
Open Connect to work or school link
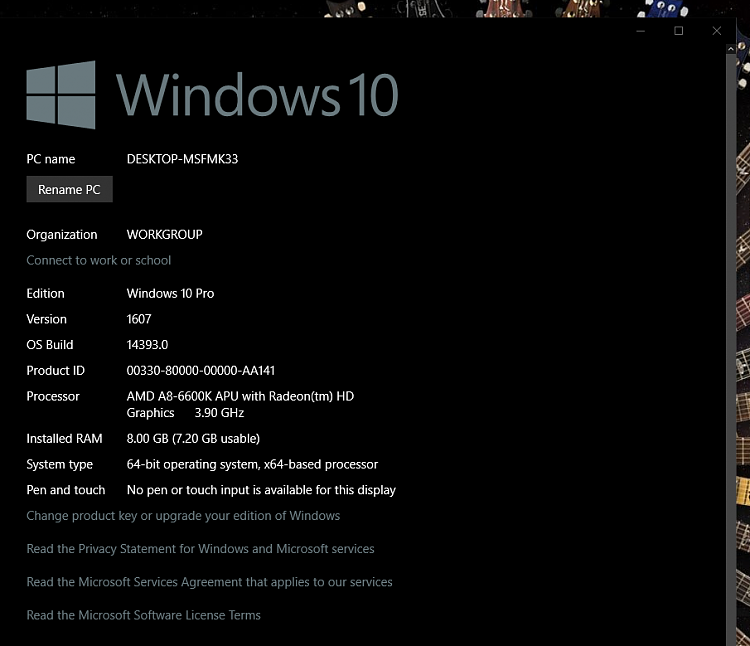point(99,260)
